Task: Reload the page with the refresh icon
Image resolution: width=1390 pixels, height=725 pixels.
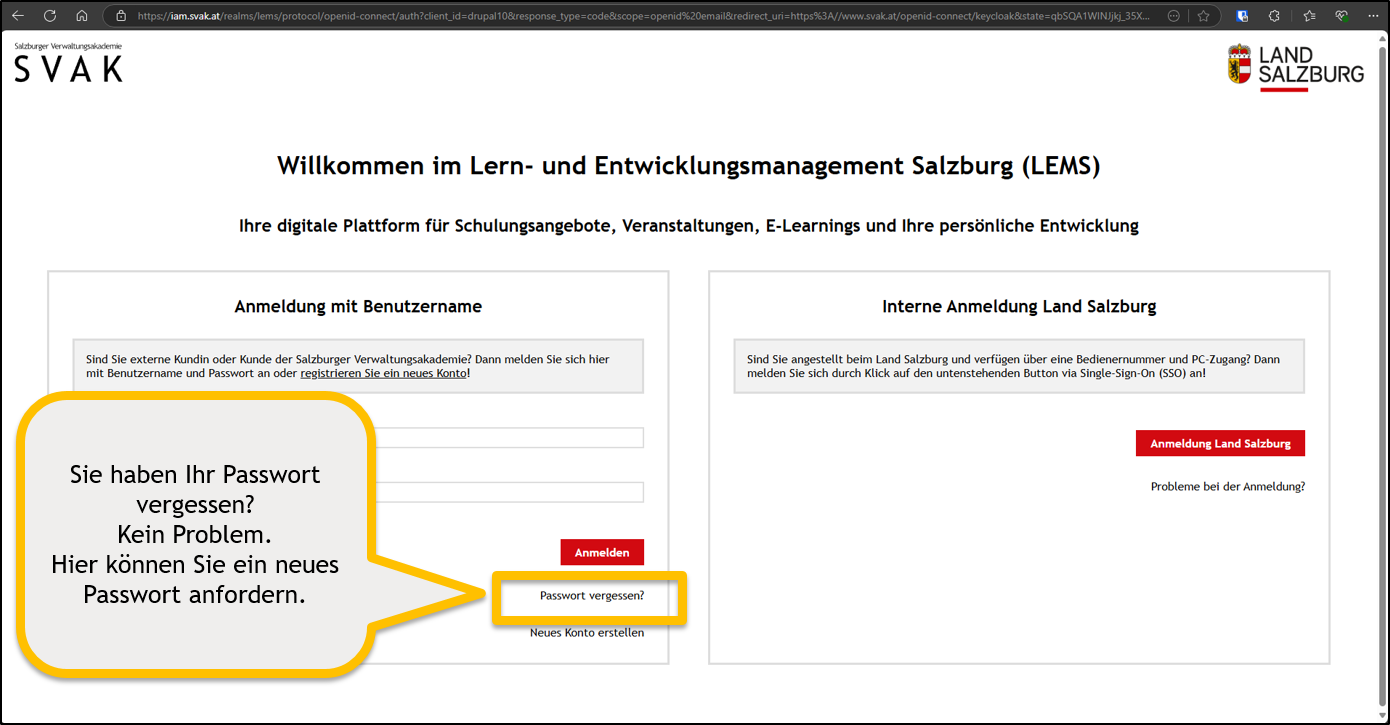Action: (50, 16)
